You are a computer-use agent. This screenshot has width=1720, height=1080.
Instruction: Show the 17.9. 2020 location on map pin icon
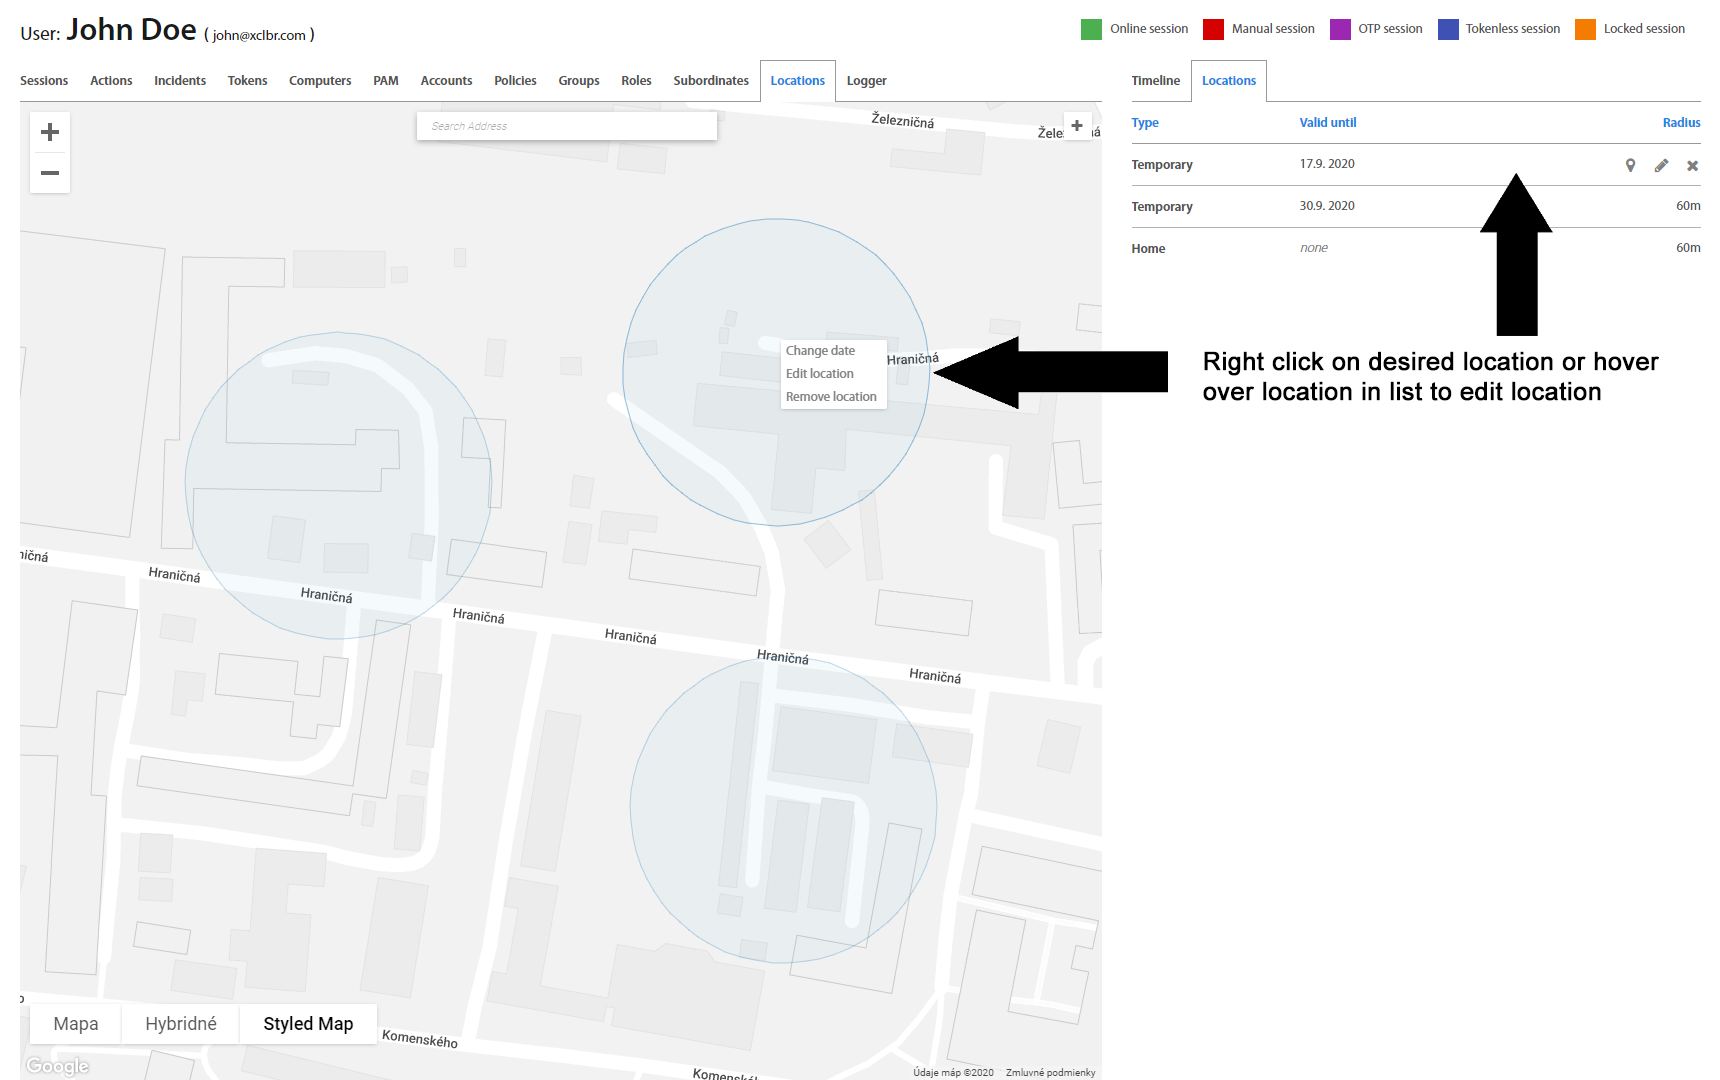pyautogui.click(x=1630, y=165)
